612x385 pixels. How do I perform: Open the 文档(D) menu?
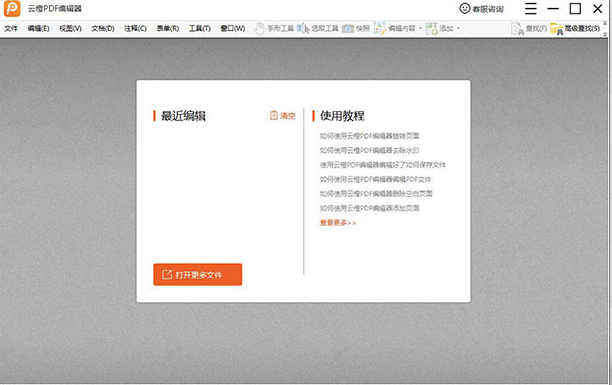(103, 29)
